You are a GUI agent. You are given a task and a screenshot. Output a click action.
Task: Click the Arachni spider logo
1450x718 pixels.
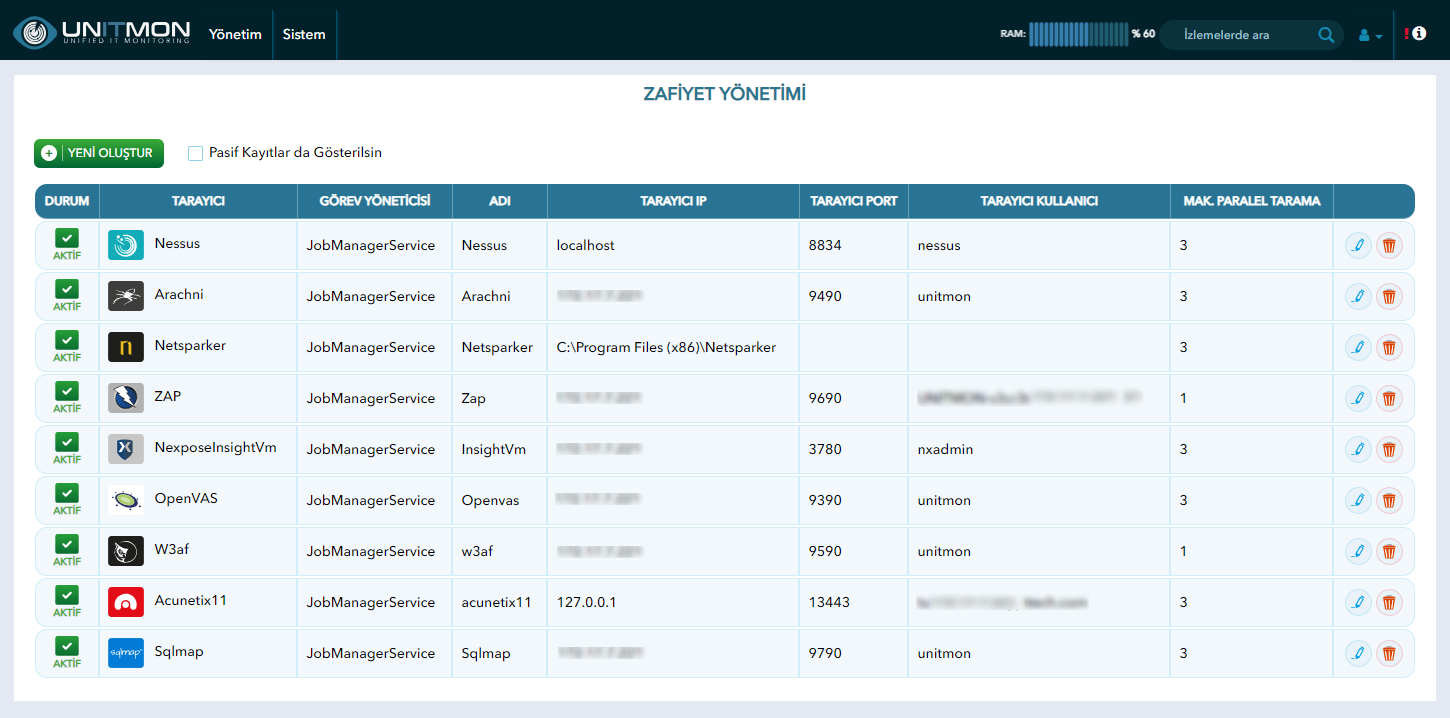point(126,296)
